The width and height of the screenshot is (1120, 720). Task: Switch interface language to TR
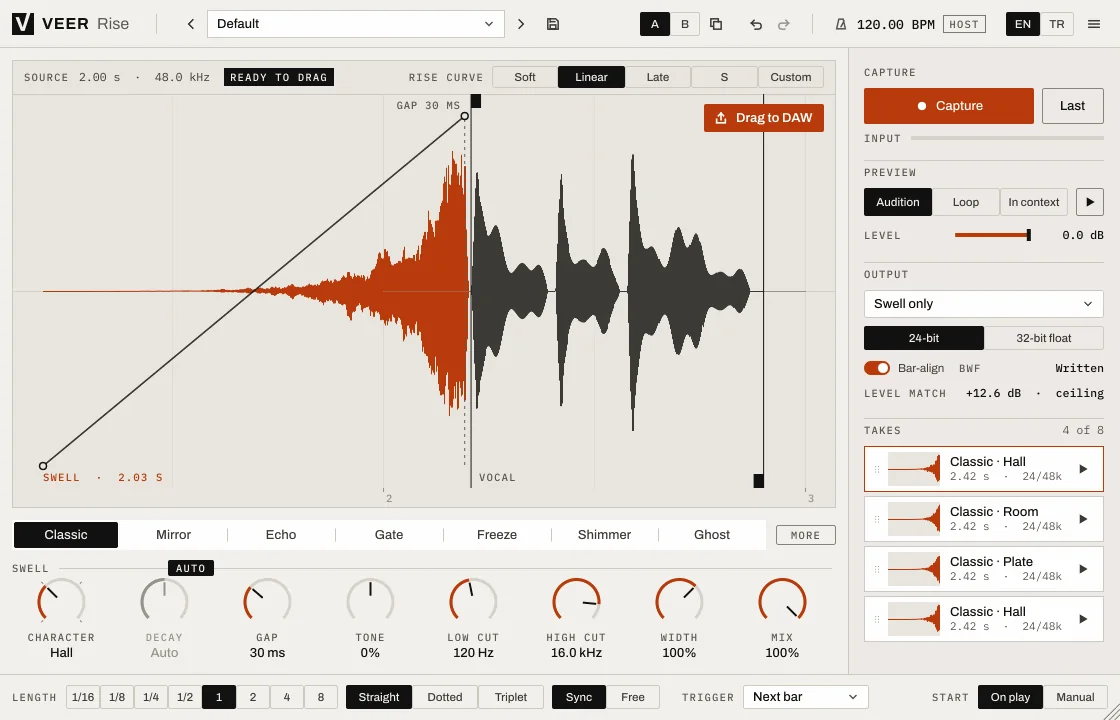pyautogui.click(x=1056, y=24)
